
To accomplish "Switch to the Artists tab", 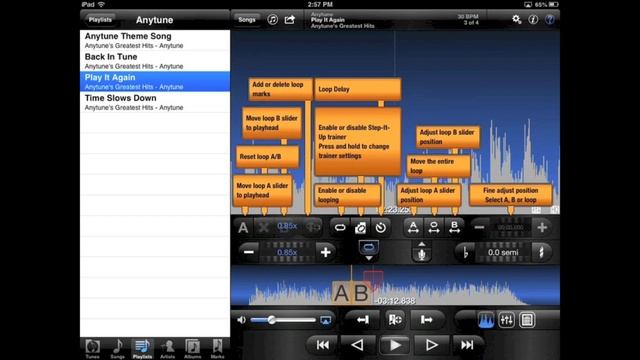I will coord(167,349).
